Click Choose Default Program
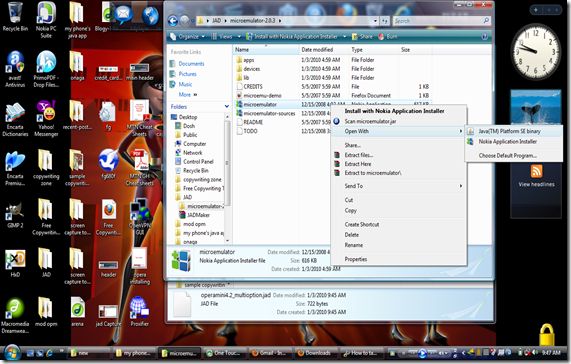Viewport: 571px width, 364px height. click(508, 155)
